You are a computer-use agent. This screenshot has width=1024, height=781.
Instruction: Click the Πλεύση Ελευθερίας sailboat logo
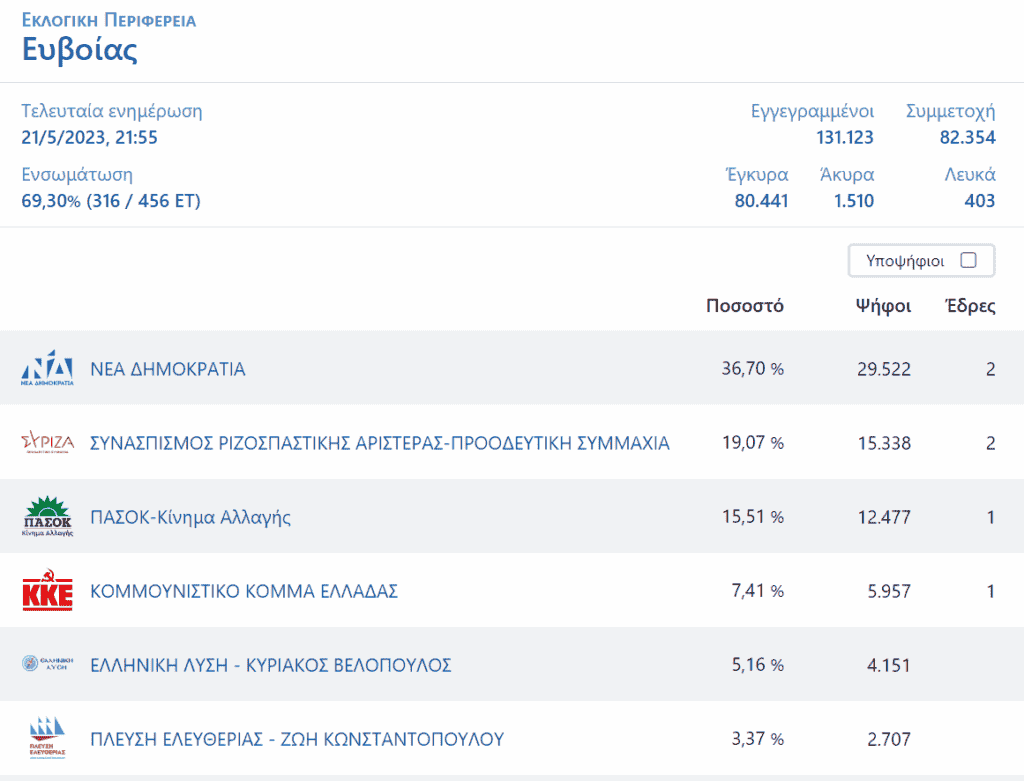tap(47, 739)
